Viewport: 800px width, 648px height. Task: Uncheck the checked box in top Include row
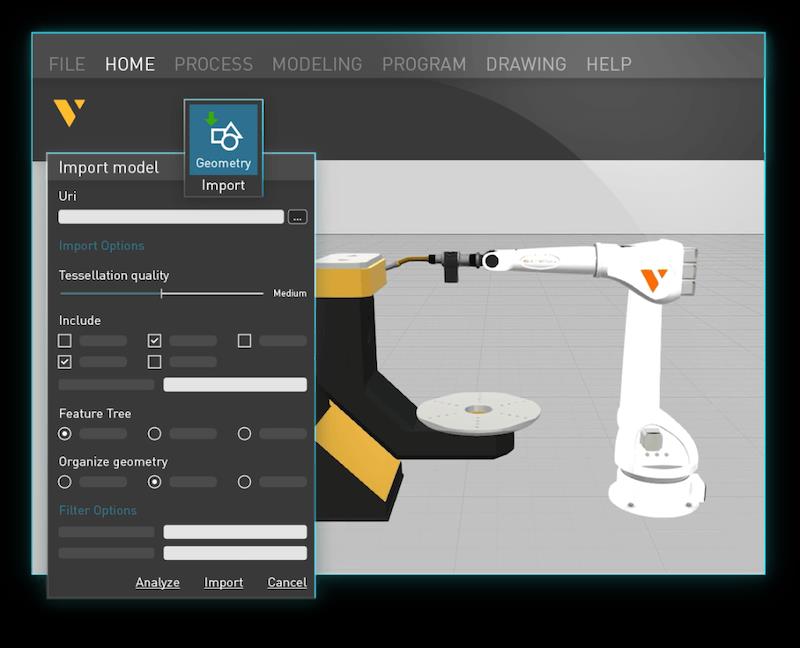[155, 341]
